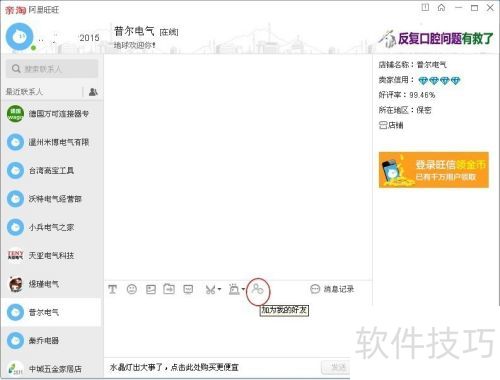
Task: Click the home icon in title bar
Action: click(441, 8)
